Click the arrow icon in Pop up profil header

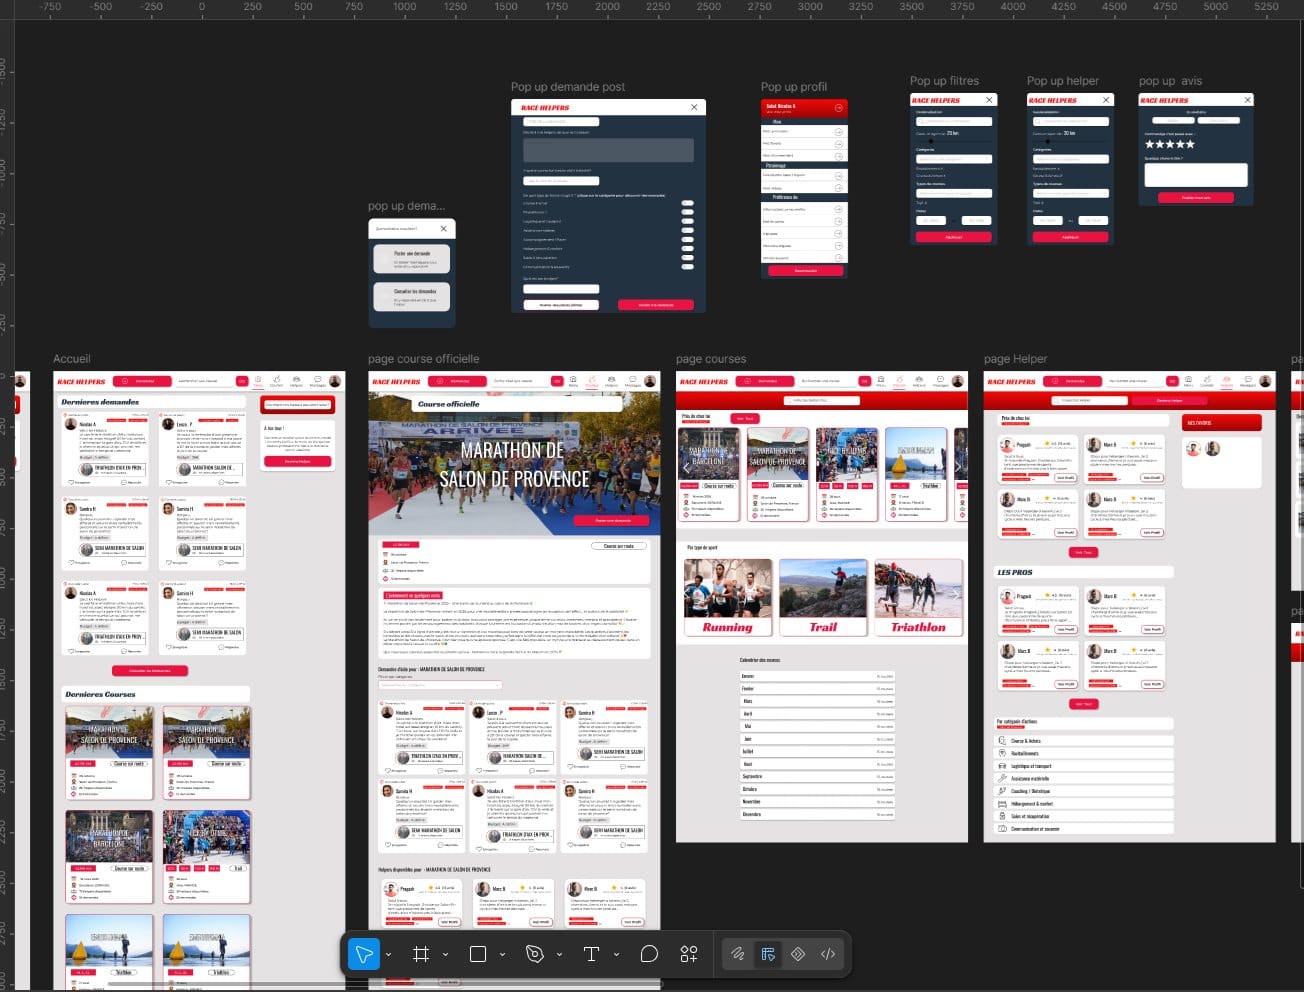[x=838, y=107]
